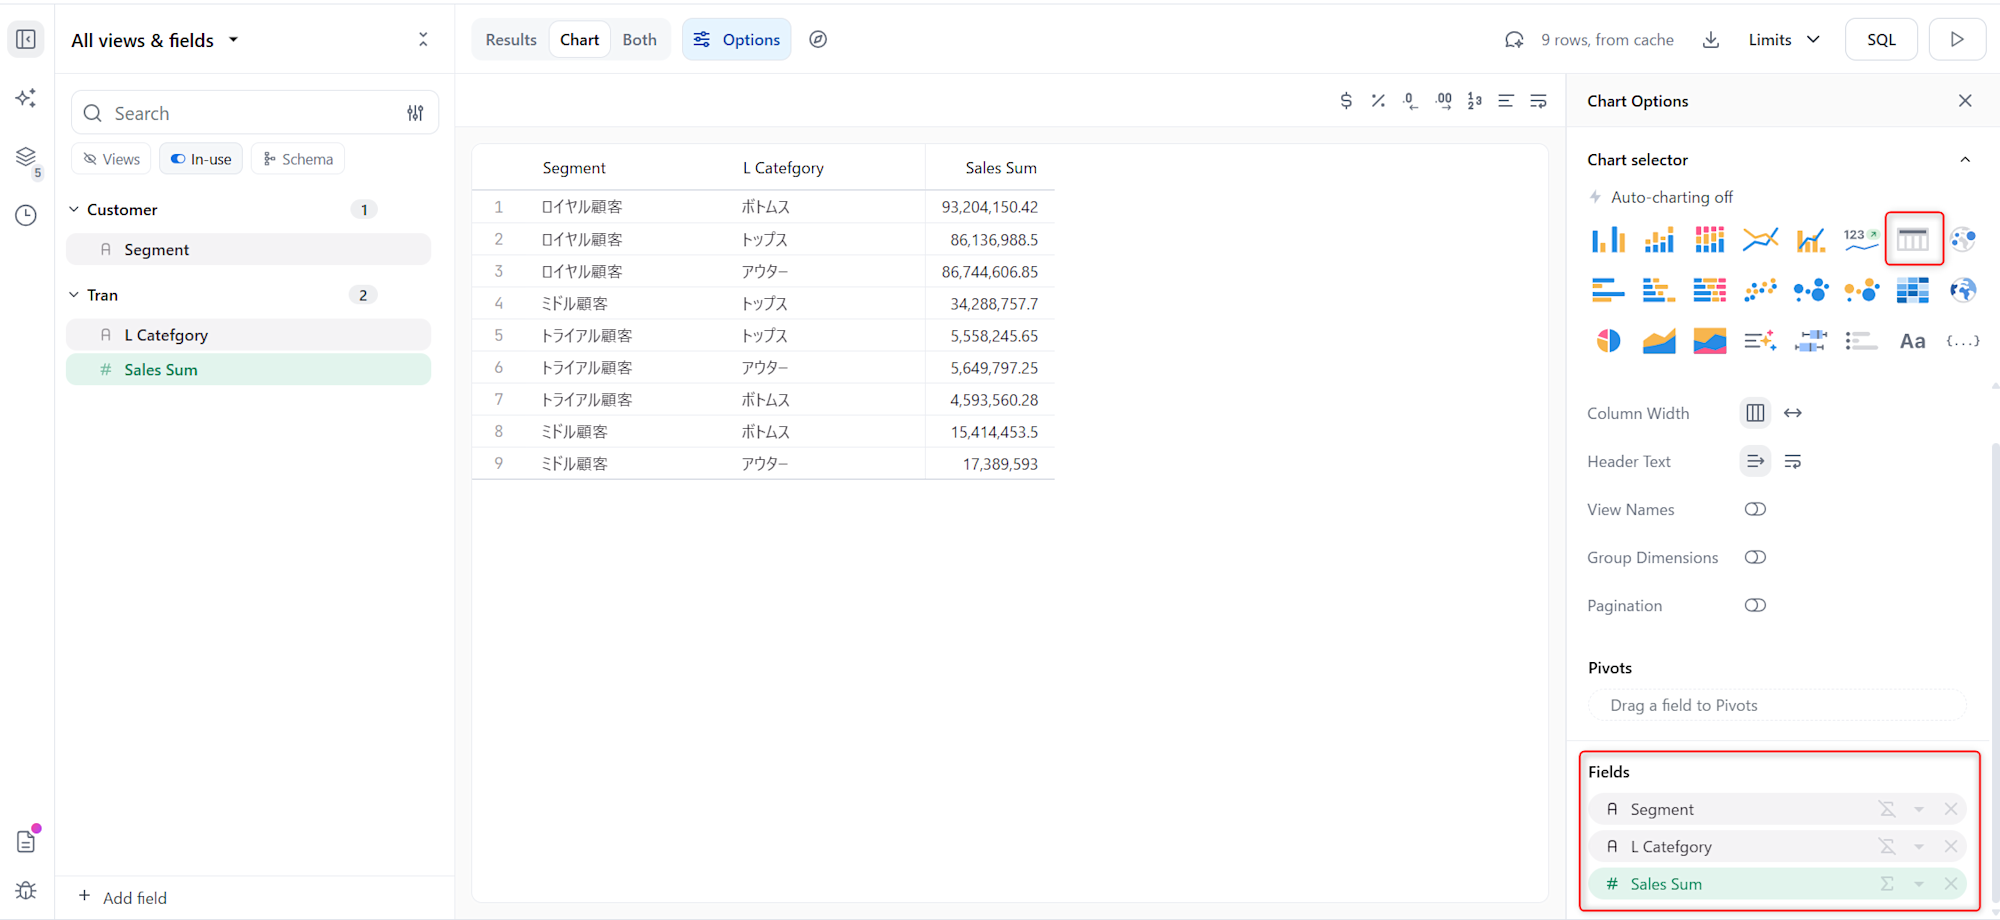Apply percent format from toolbar
This screenshot has width=2000, height=920.
pyautogui.click(x=1378, y=101)
